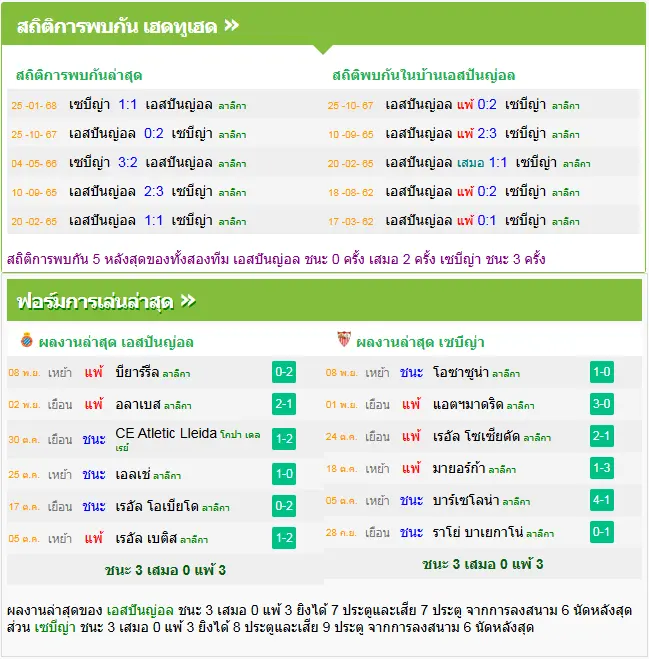The height and width of the screenshot is (659, 649).
Task: Click the 17-03-62 match date
Action: pos(351,221)
